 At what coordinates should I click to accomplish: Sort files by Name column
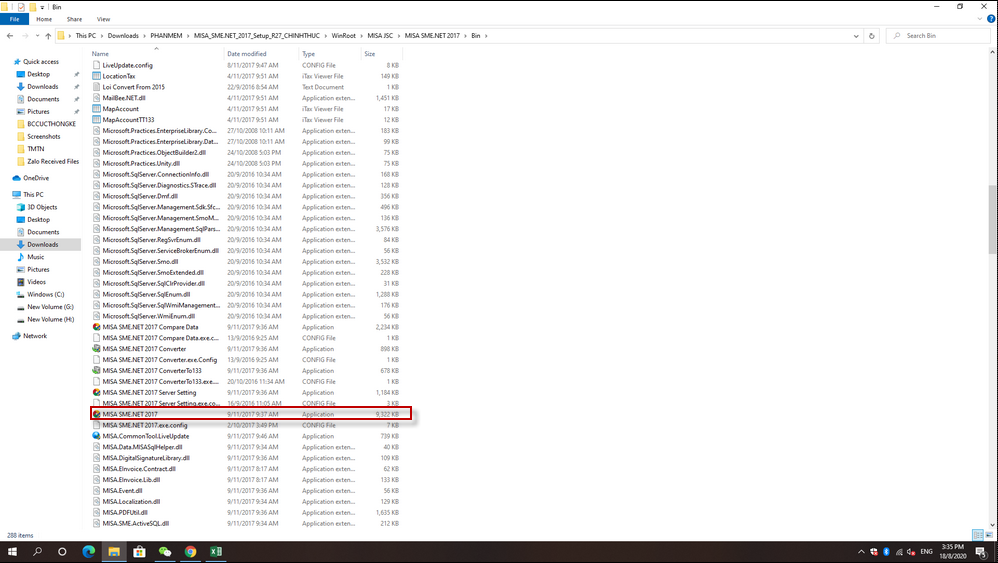pyautogui.click(x=100, y=54)
